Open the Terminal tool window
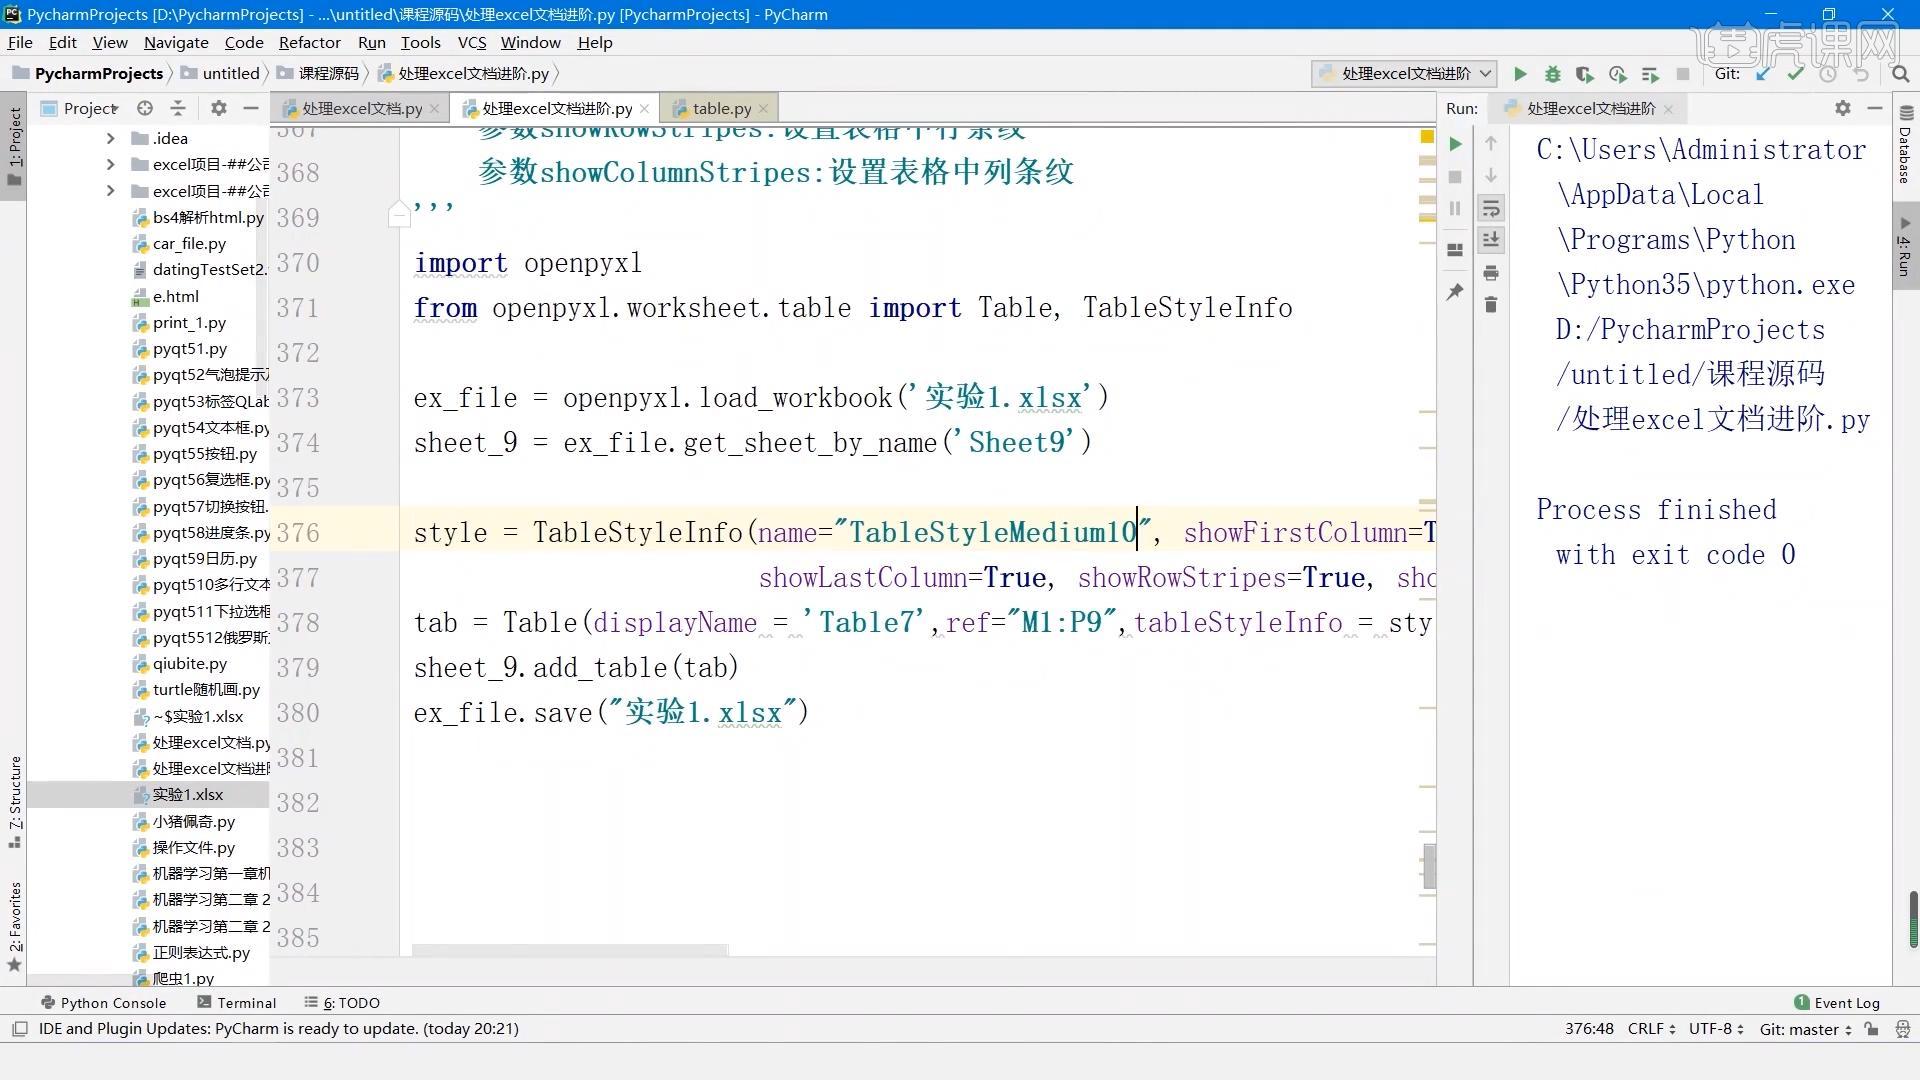This screenshot has width=1920, height=1080. pos(245,1002)
